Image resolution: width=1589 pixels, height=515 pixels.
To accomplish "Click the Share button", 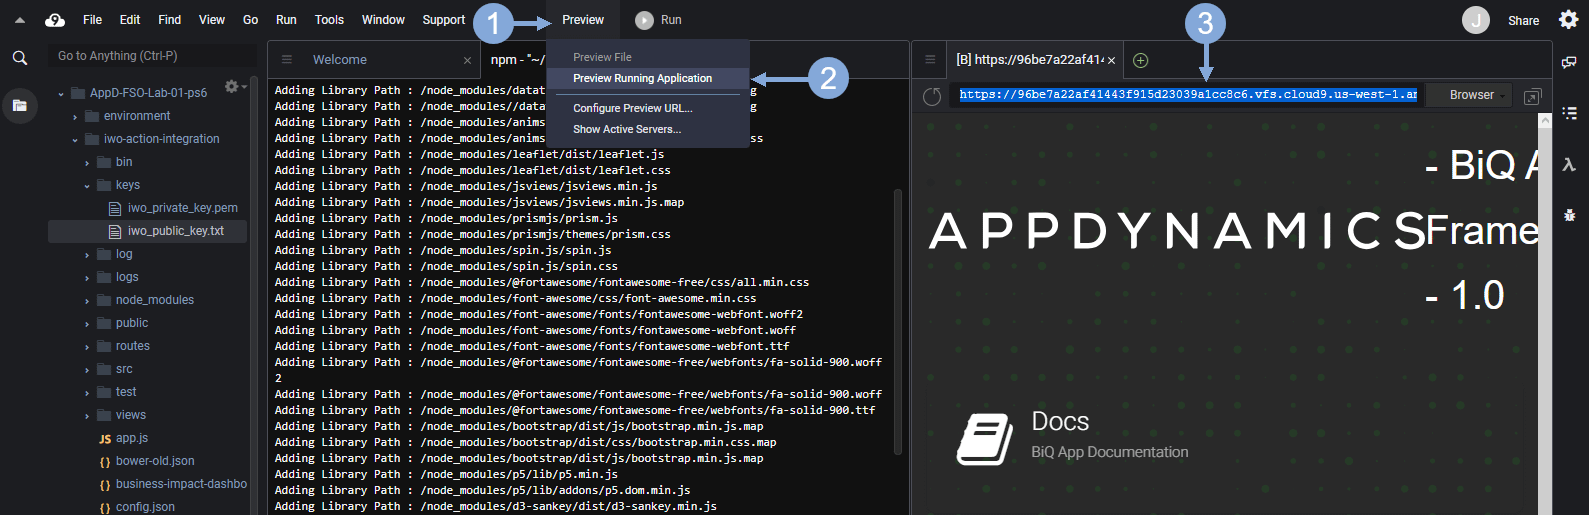I will [x=1523, y=20].
